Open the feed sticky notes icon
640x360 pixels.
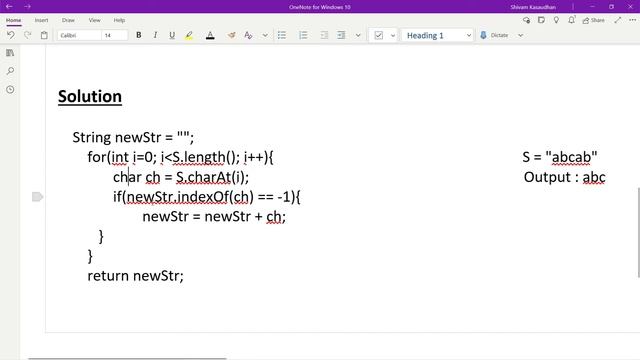pos(541,20)
